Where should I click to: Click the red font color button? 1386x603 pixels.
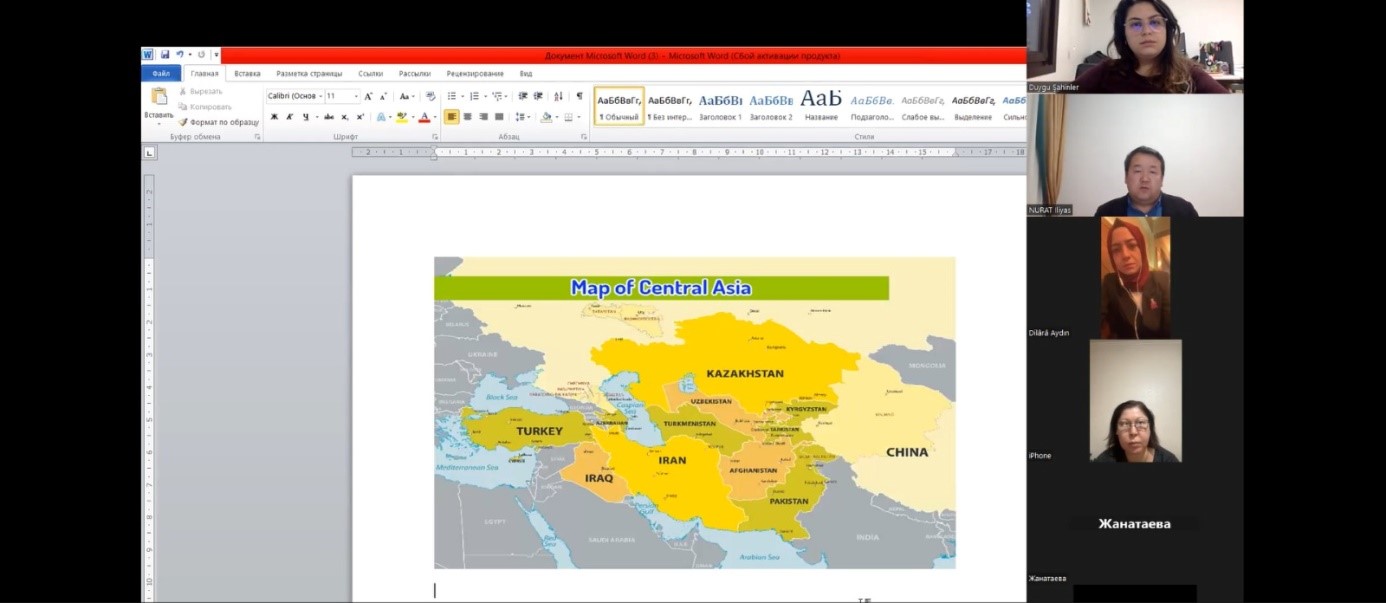(x=424, y=117)
